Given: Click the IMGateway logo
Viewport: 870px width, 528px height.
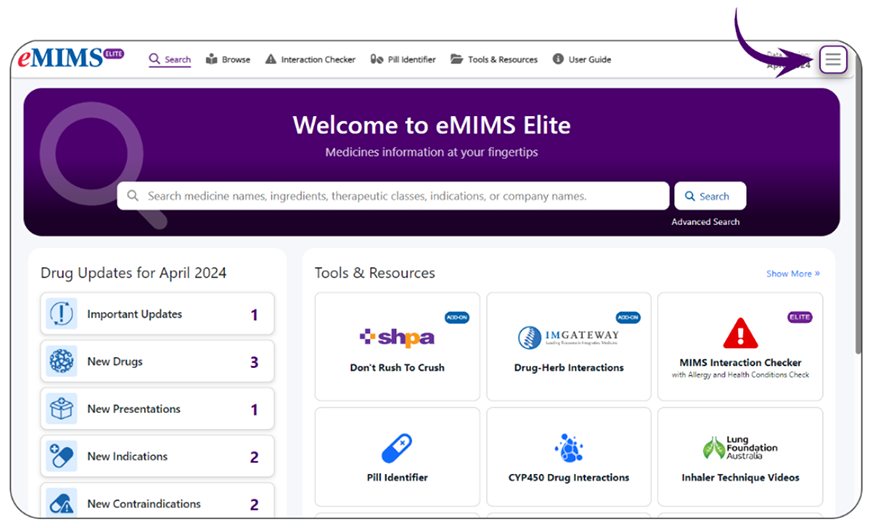Looking at the screenshot, I should pyautogui.click(x=569, y=337).
